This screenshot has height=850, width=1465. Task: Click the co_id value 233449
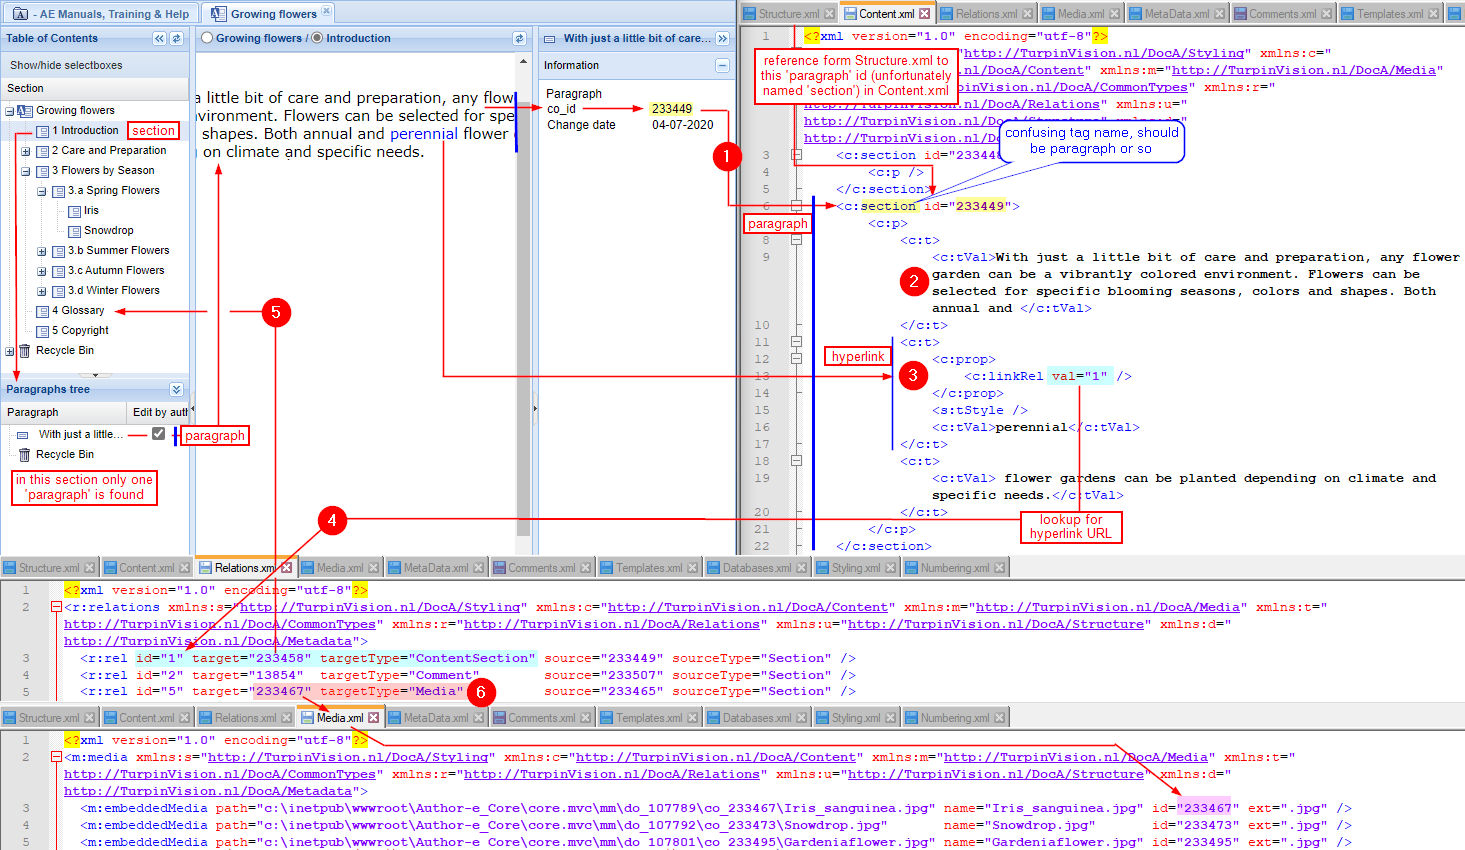coord(671,109)
